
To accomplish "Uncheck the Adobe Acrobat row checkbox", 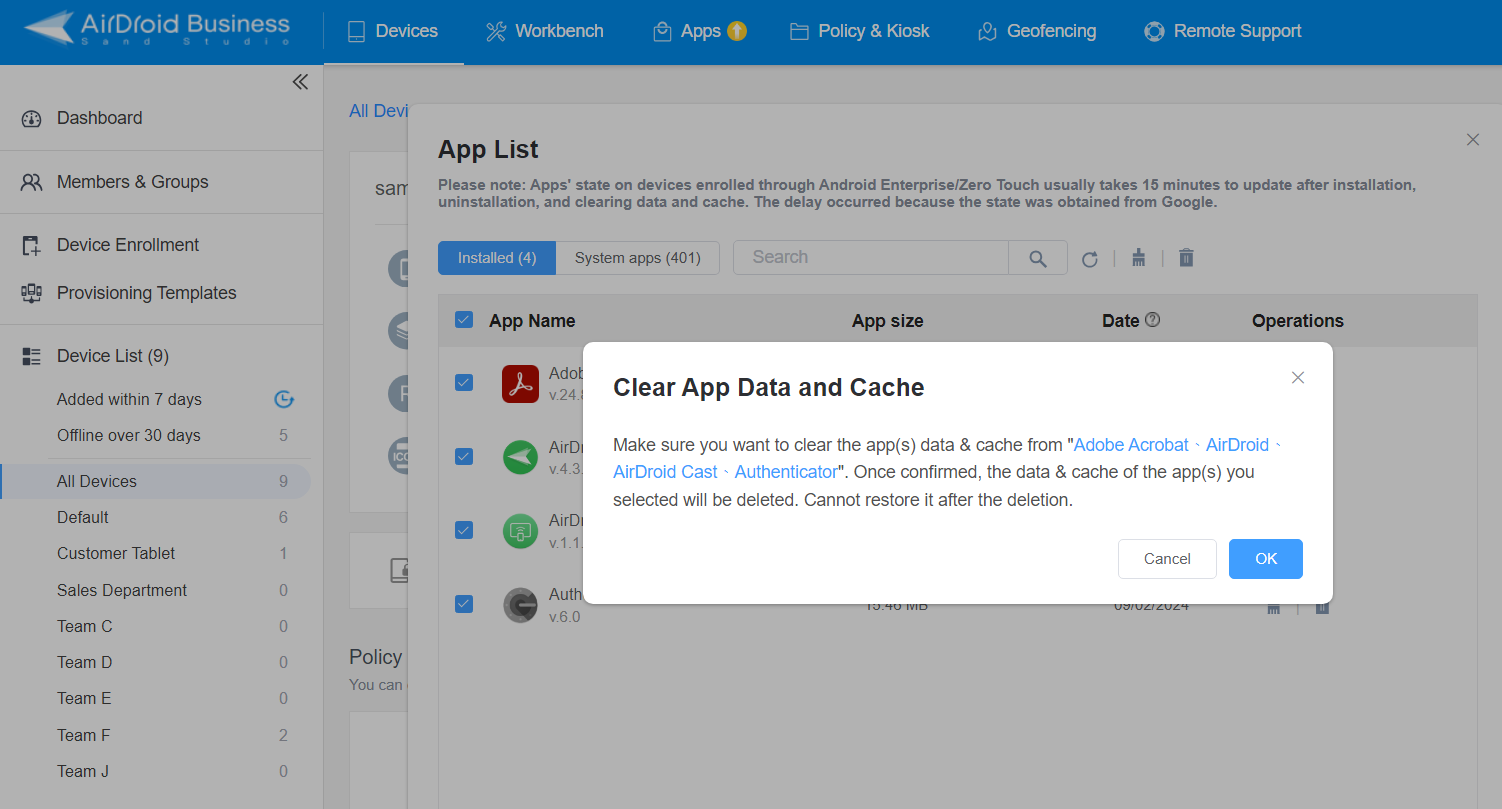I will pyautogui.click(x=464, y=382).
